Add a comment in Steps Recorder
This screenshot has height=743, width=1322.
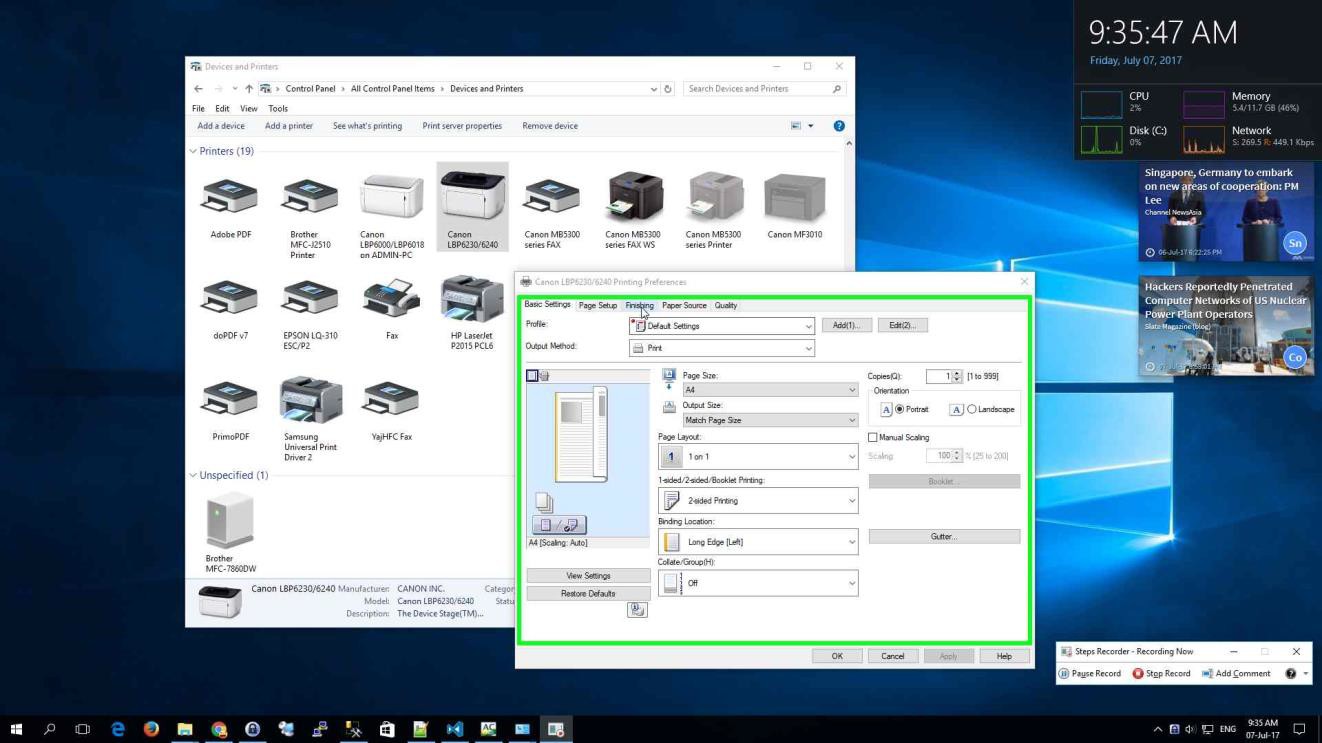(x=1235, y=673)
